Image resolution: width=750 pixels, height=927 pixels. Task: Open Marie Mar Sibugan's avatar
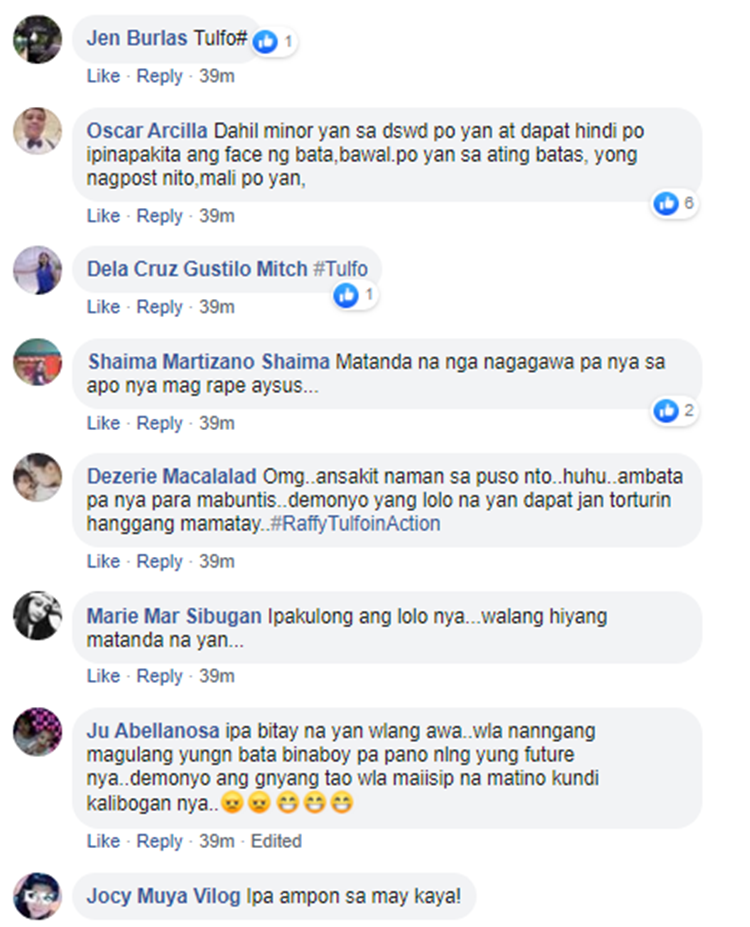coord(37,615)
